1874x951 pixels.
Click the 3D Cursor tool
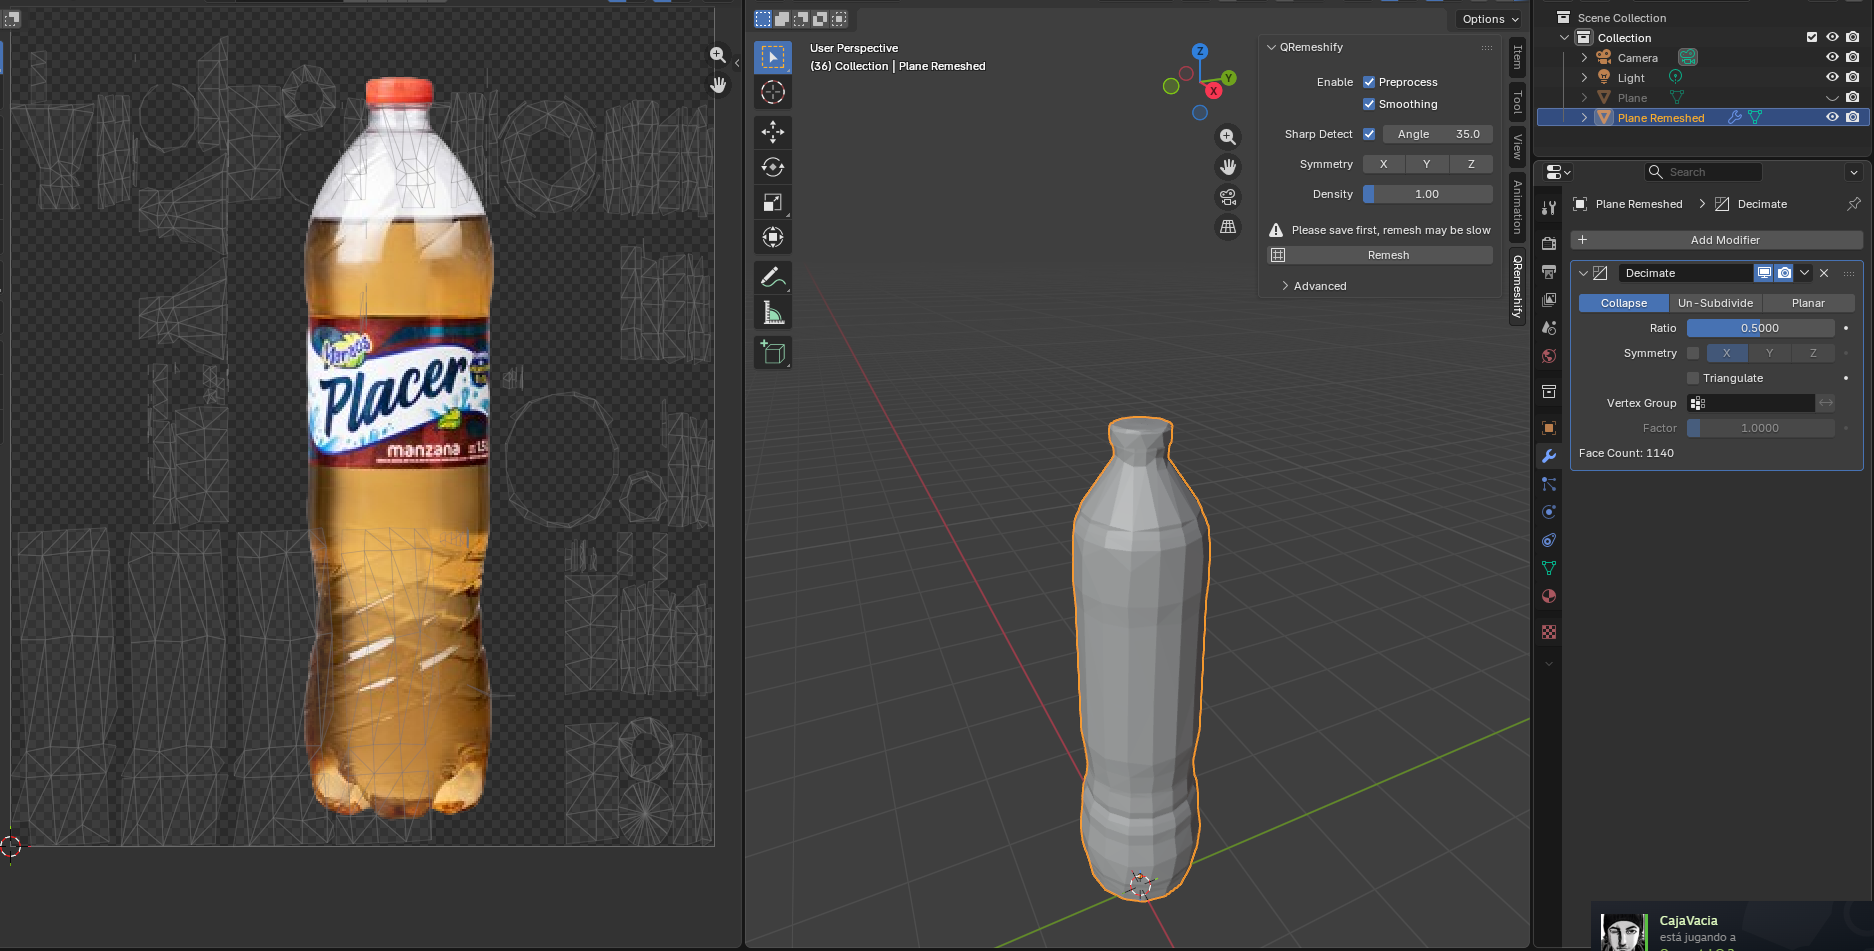click(x=773, y=92)
